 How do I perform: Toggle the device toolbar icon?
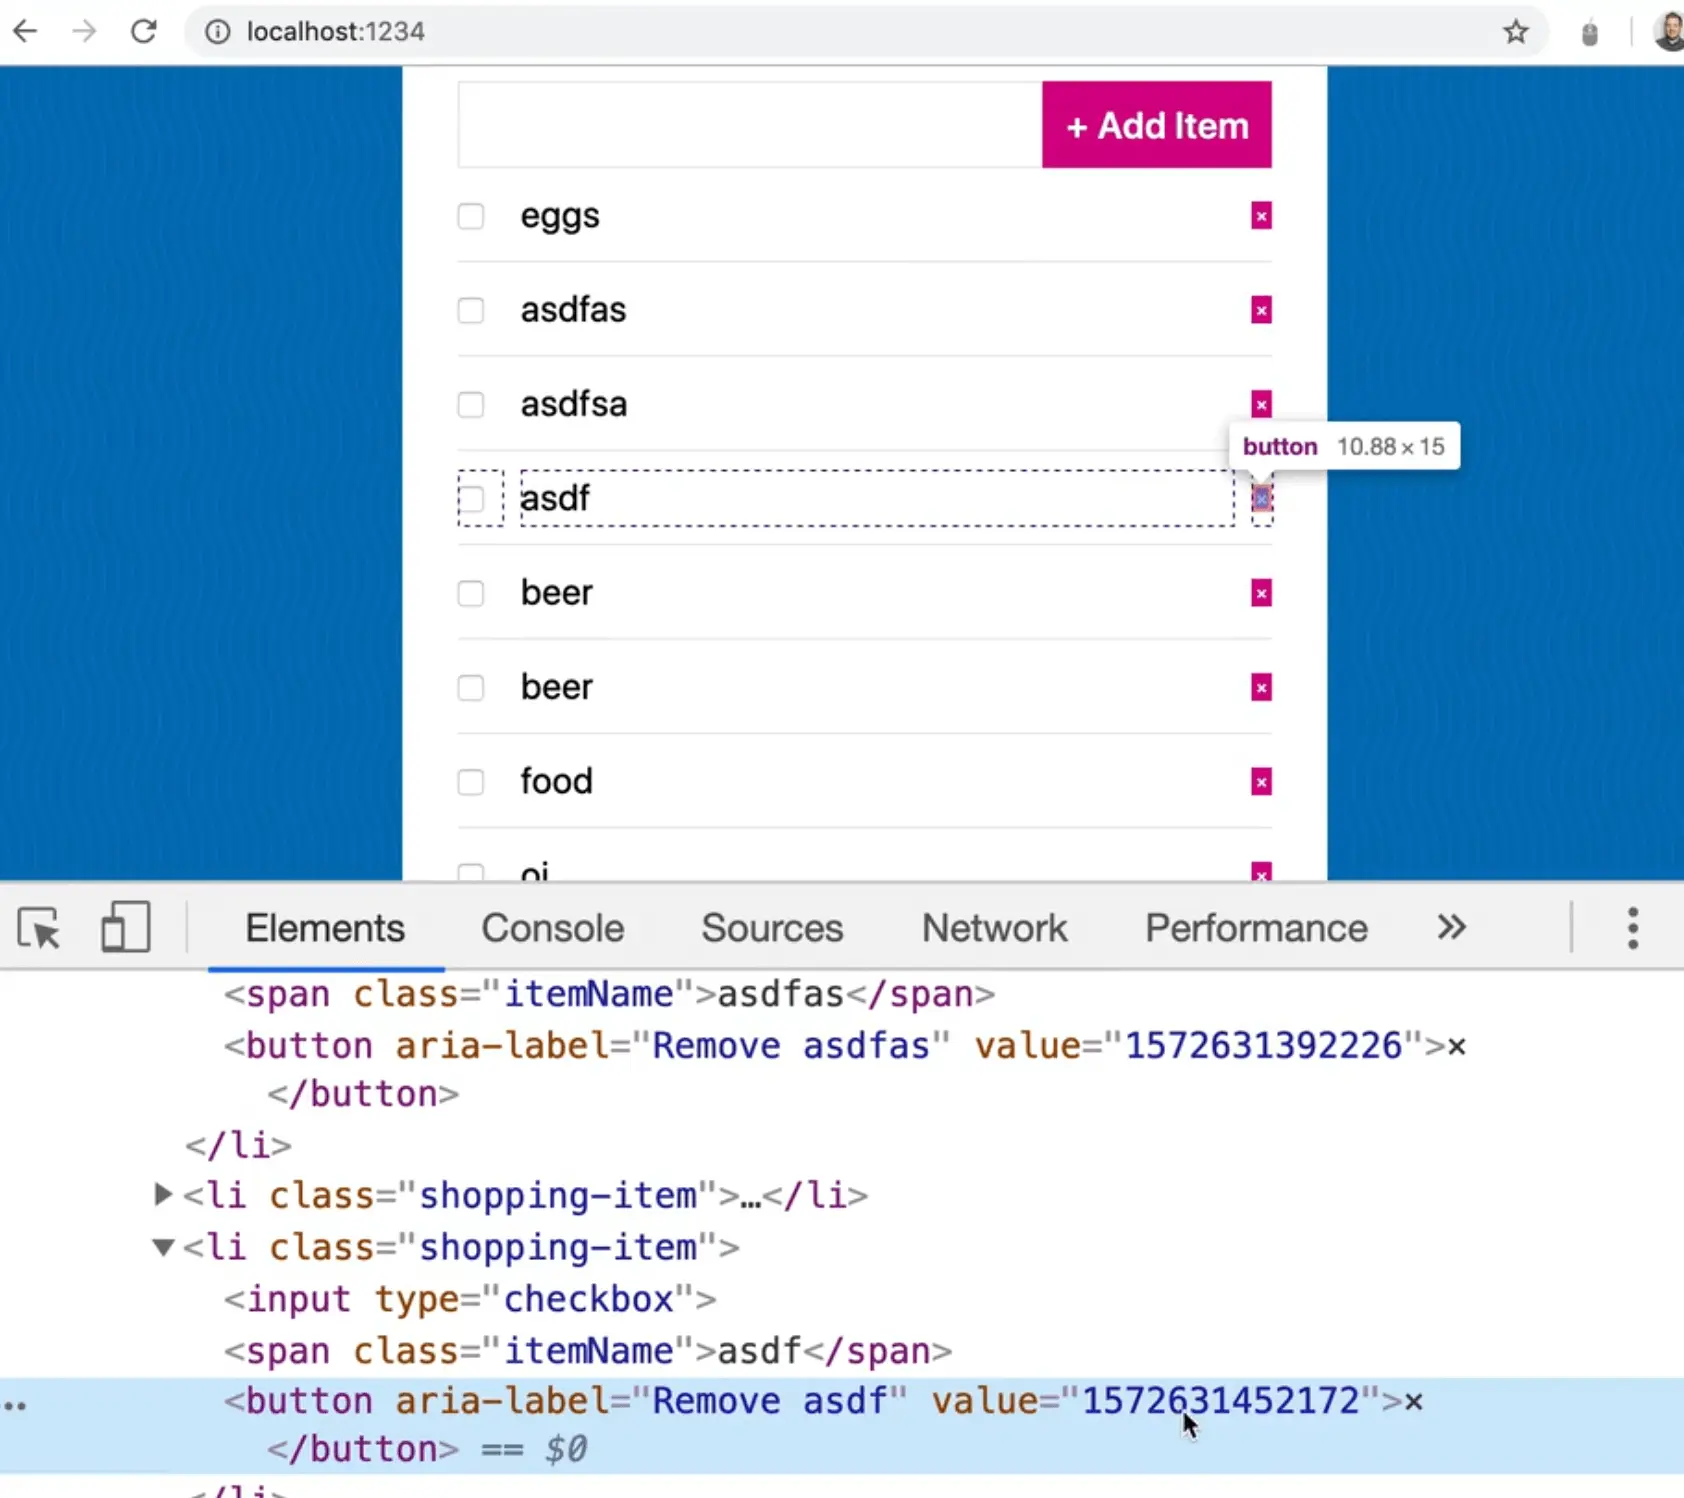point(125,928)
